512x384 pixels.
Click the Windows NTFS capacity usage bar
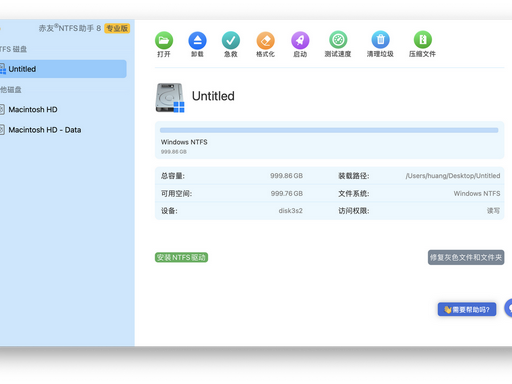coord(329,130)
